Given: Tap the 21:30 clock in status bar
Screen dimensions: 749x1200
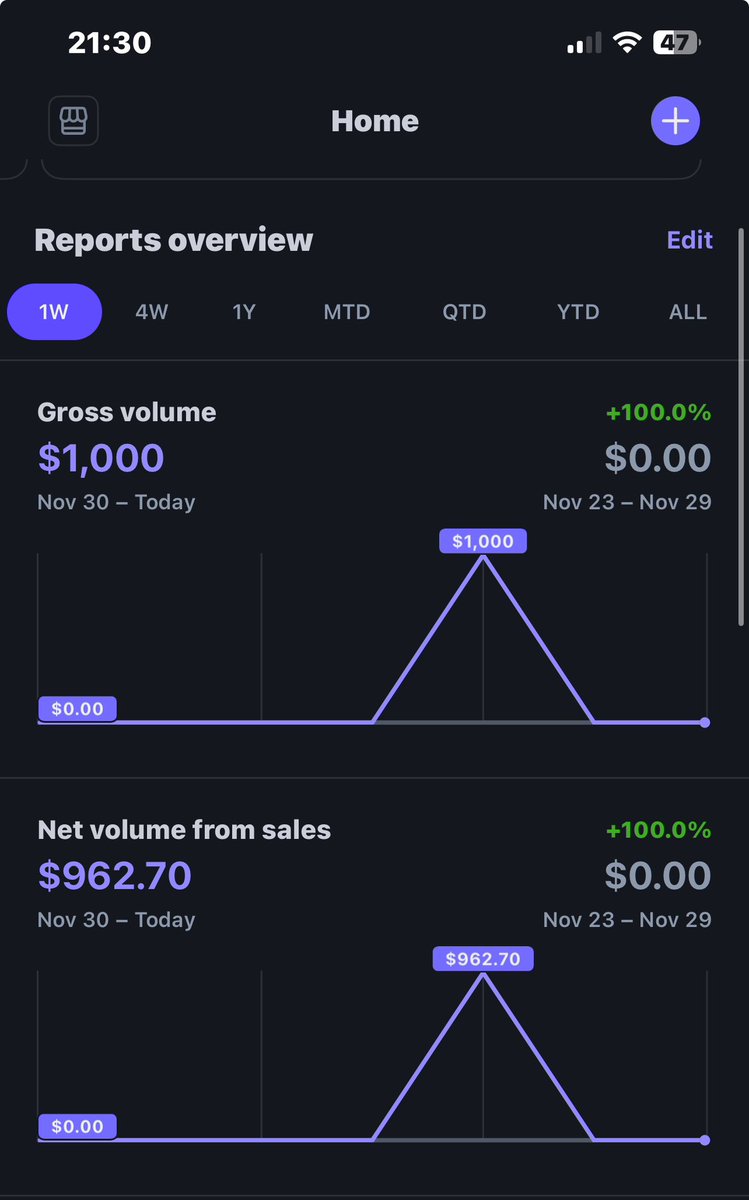Looking at the screenshot, I should [x=110, y=42].
